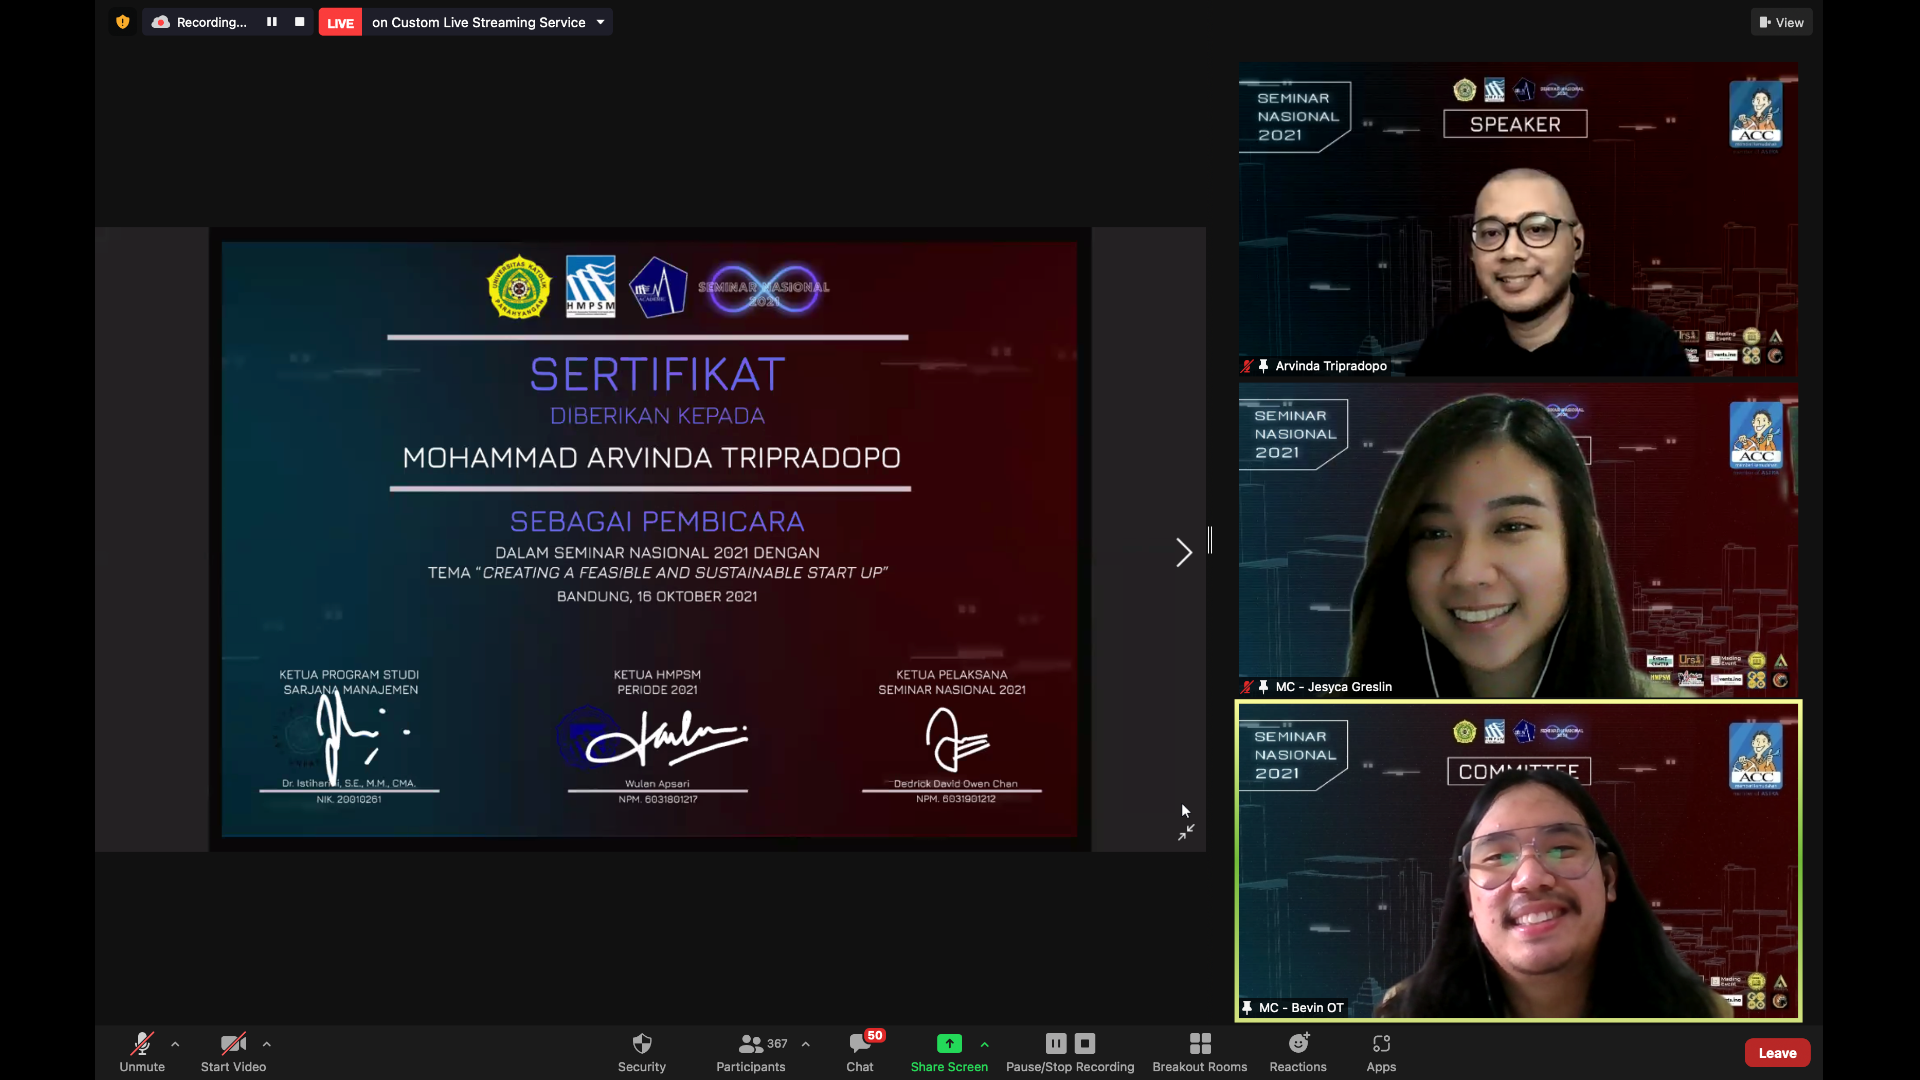Go to next slide with right arrow
Screen dimensions: 1920x1080
[1184, 553]
